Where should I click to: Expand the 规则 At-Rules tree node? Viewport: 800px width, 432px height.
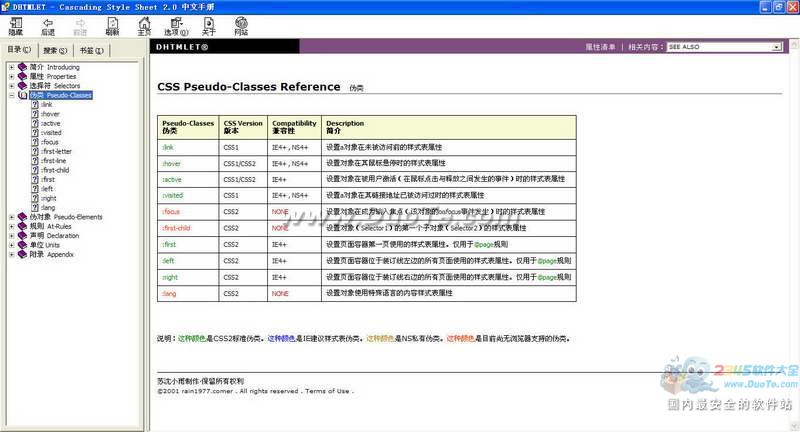point(11,226)
